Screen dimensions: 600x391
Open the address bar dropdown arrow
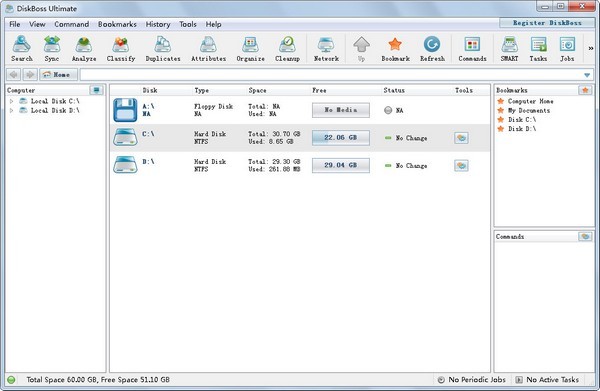click(x=587, y=75)
